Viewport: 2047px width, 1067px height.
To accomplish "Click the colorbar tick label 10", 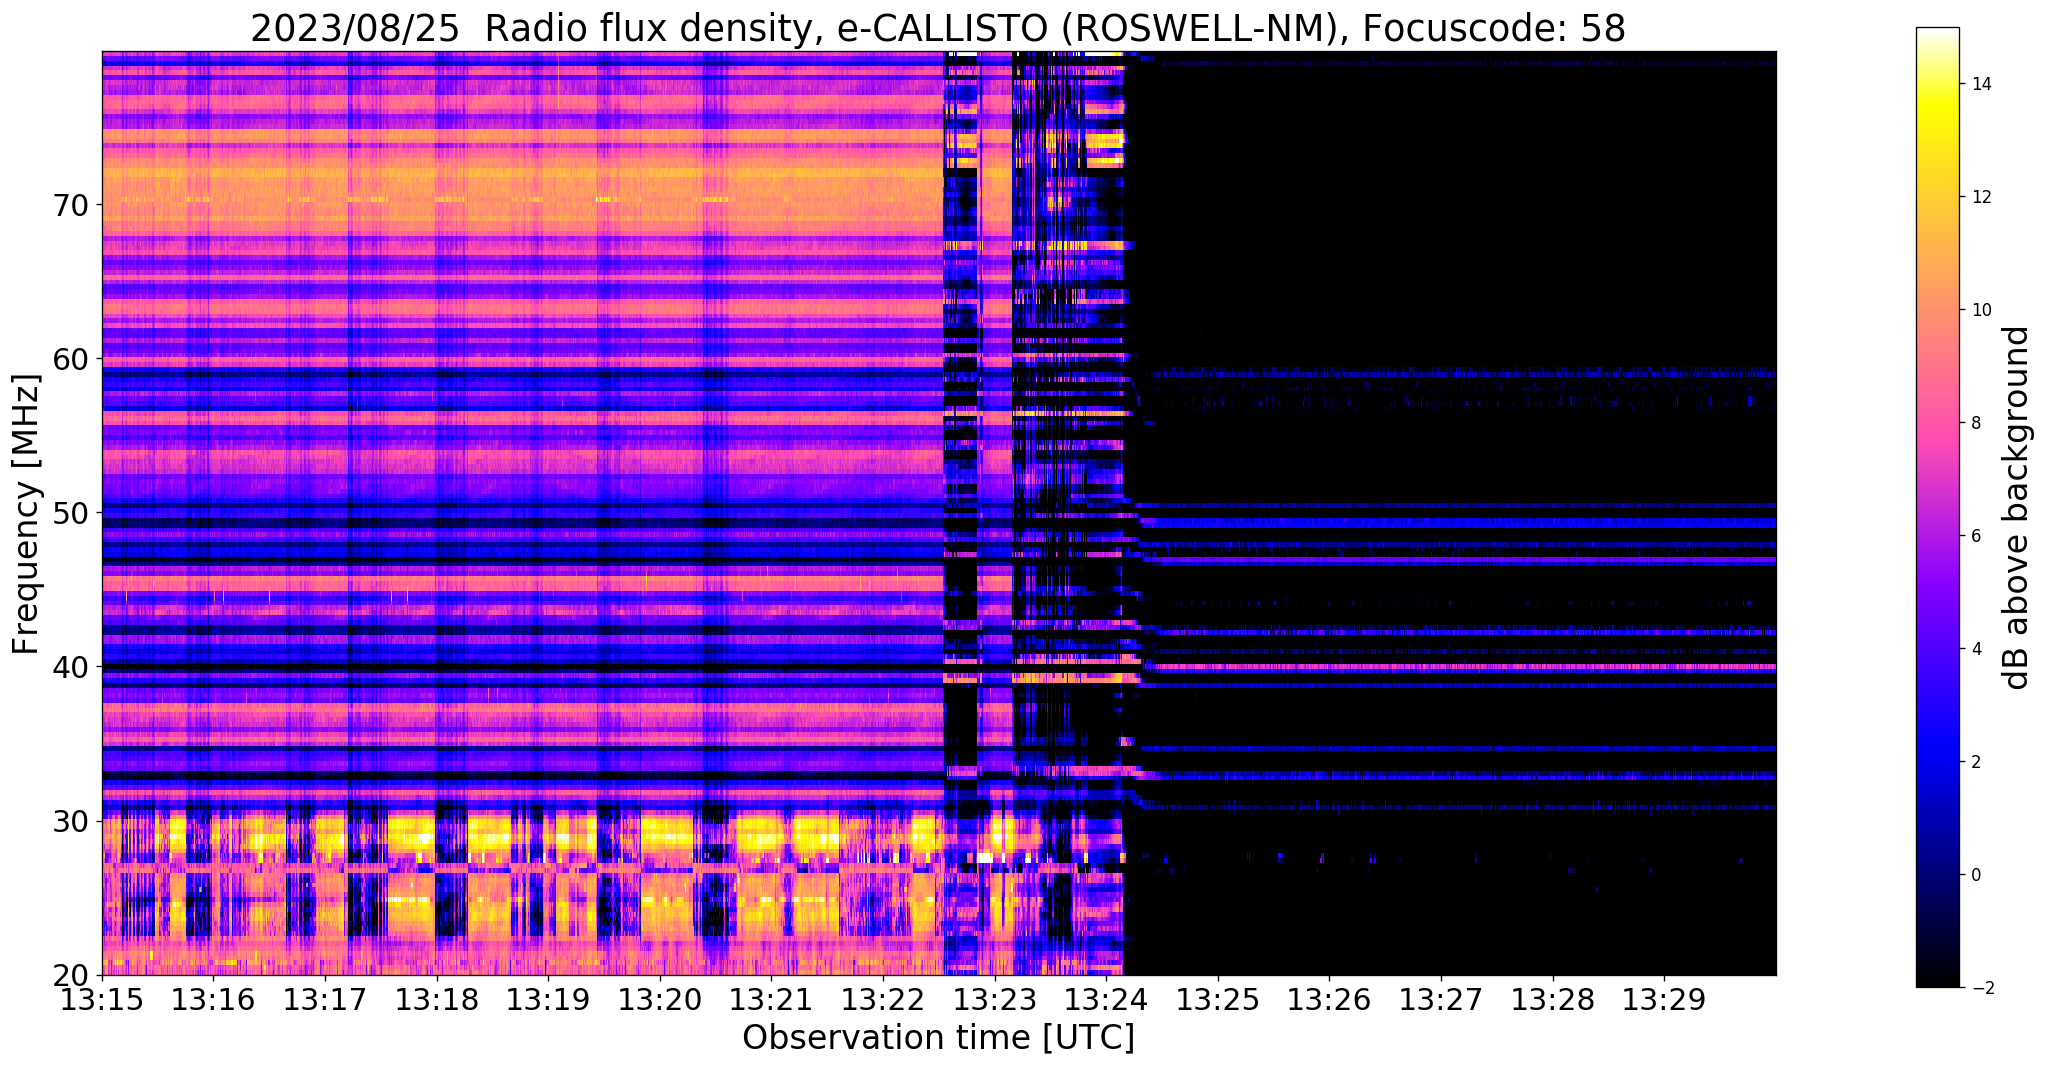I will tap(1980, 310).
